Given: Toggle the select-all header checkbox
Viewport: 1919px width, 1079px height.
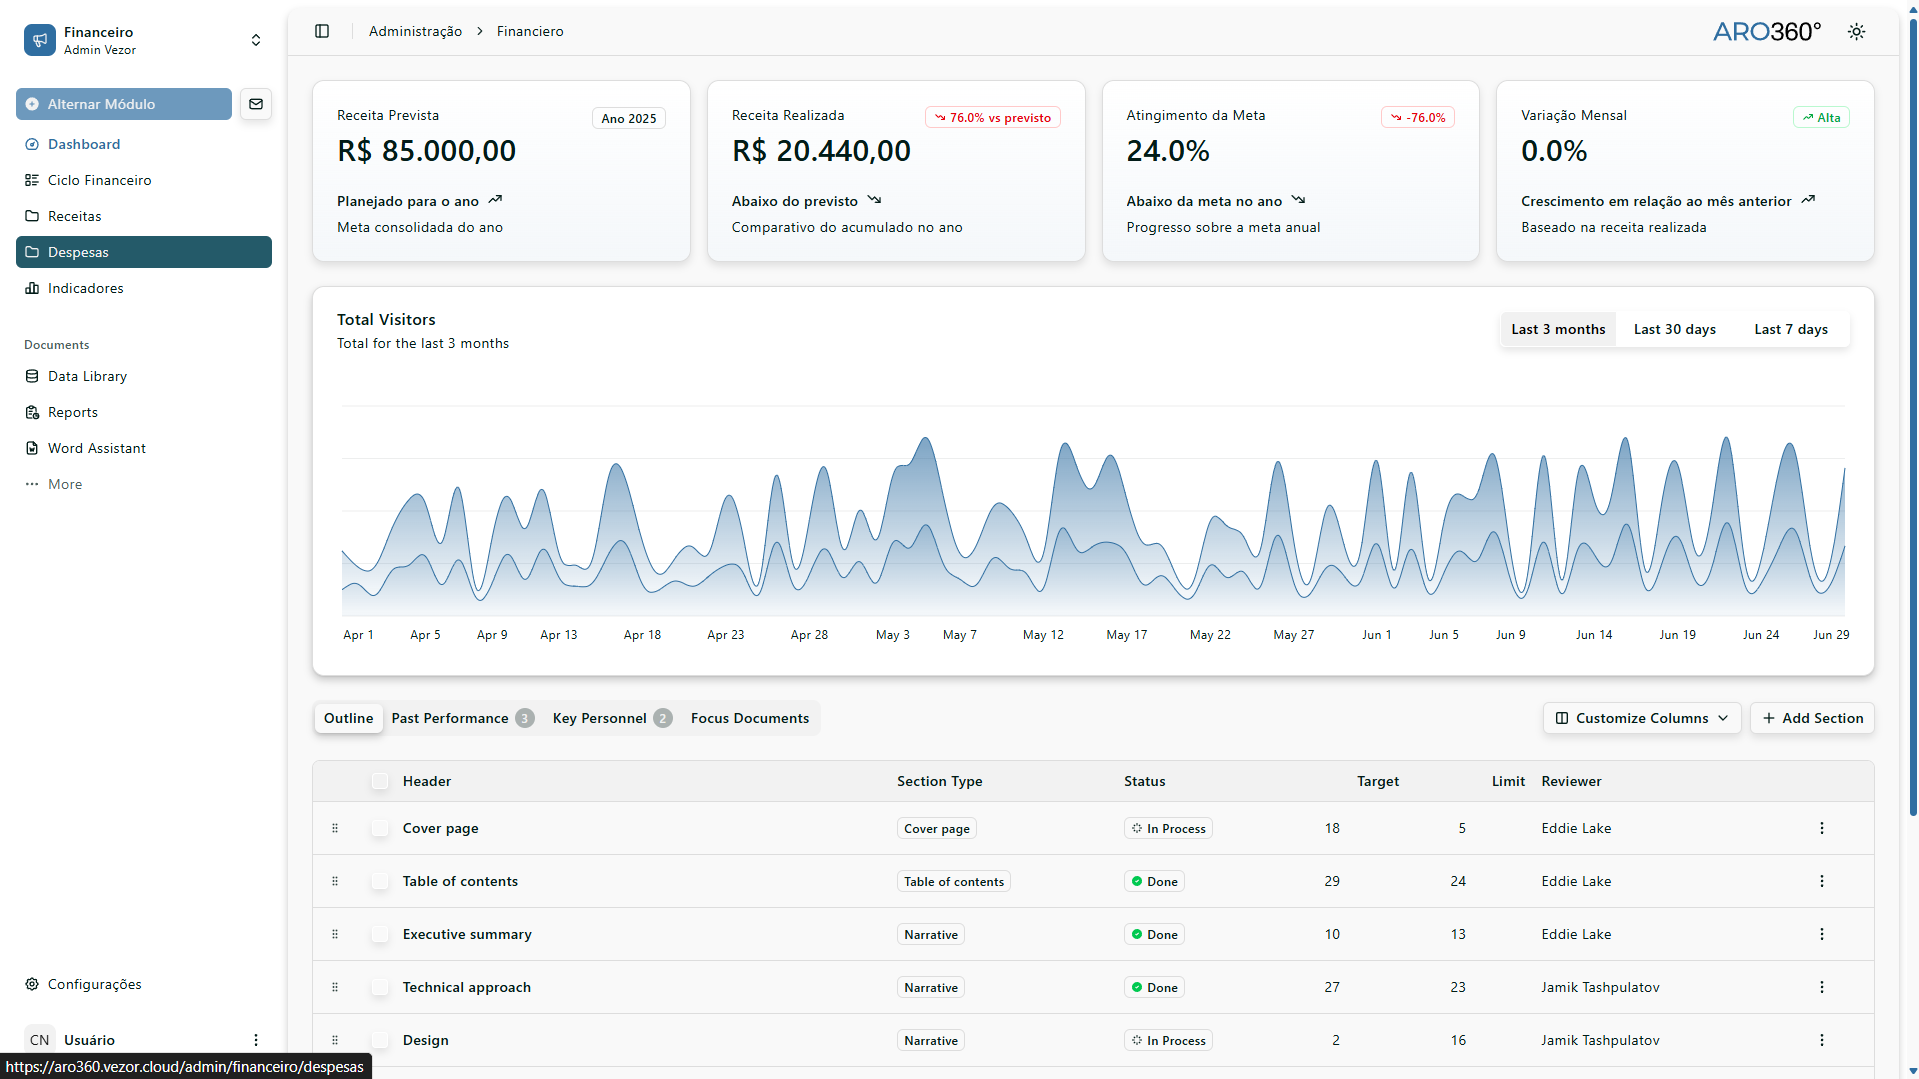Looking at the screenshot, I should click(380, 781).
